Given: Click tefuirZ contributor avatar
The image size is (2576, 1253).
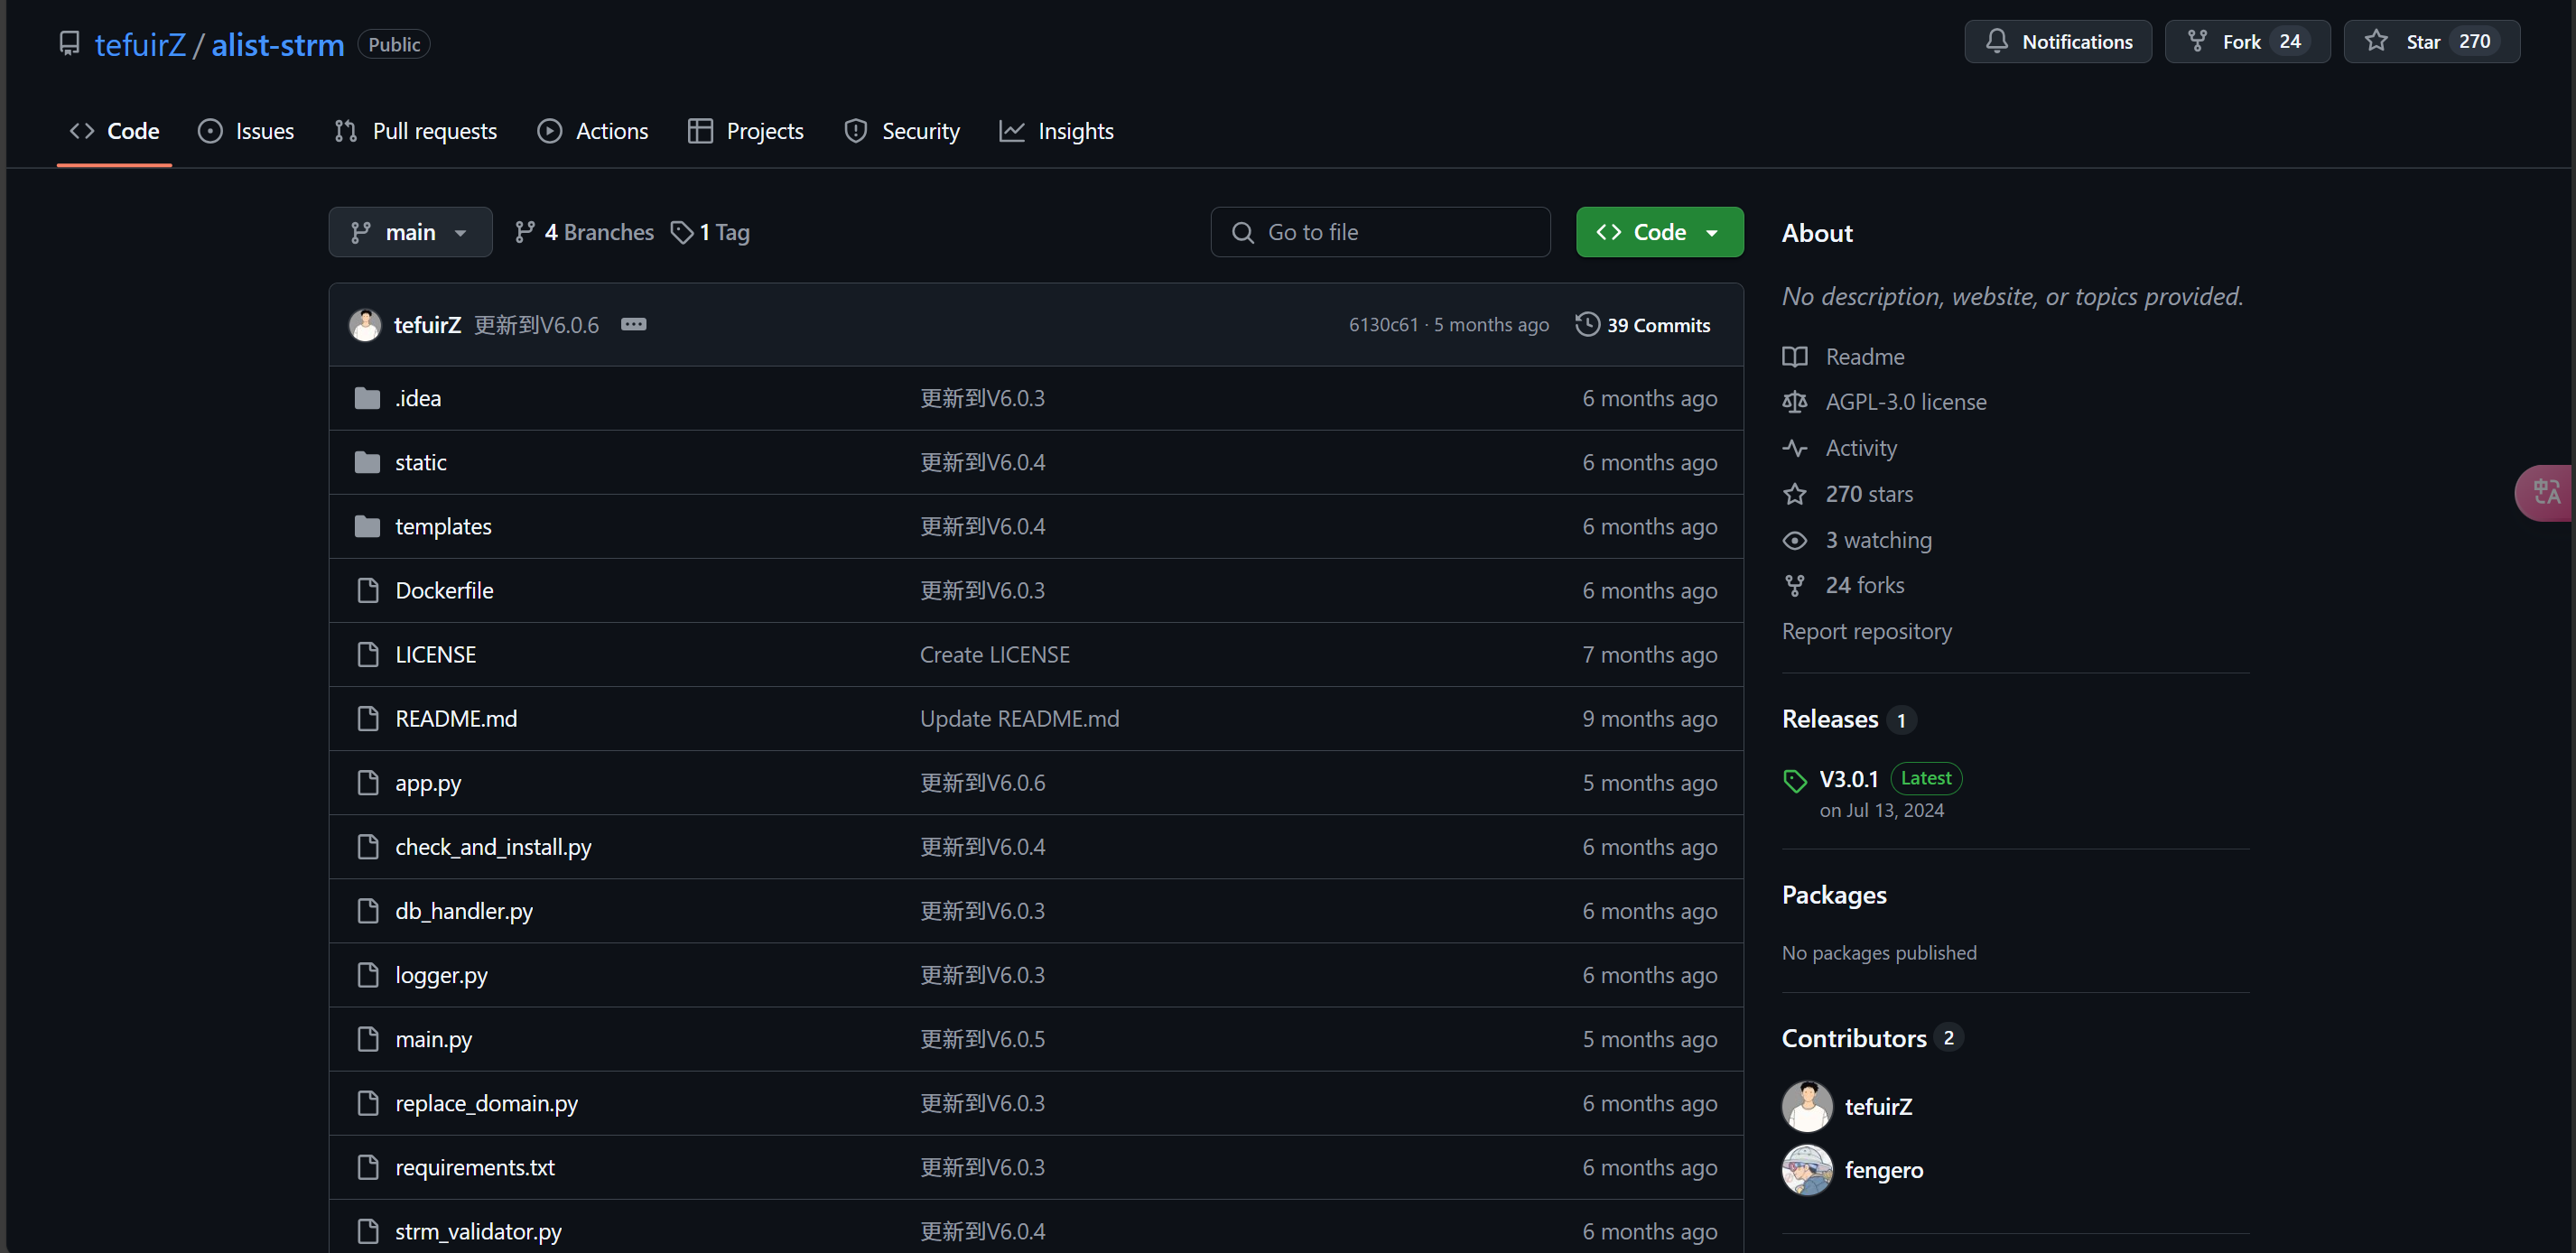Looking at the screenshot, I should 1806,1106.
